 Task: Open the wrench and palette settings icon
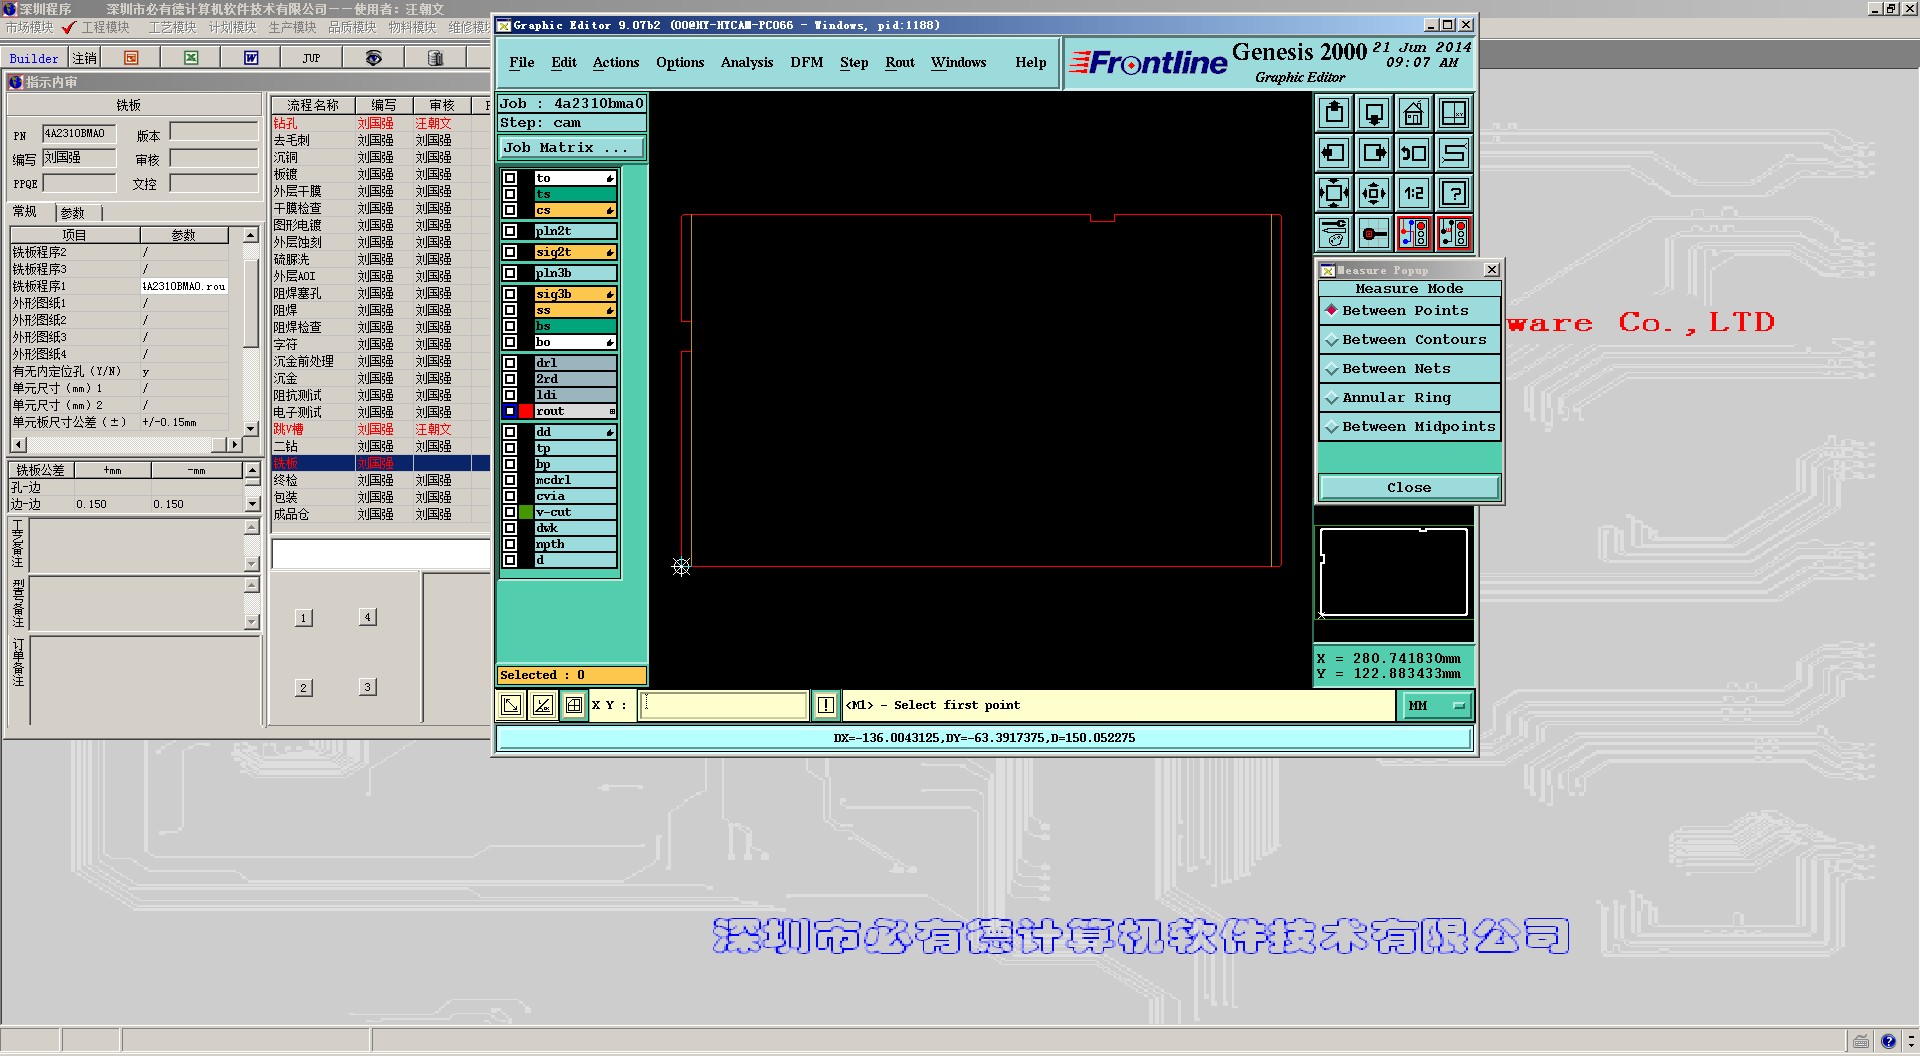1334,233
